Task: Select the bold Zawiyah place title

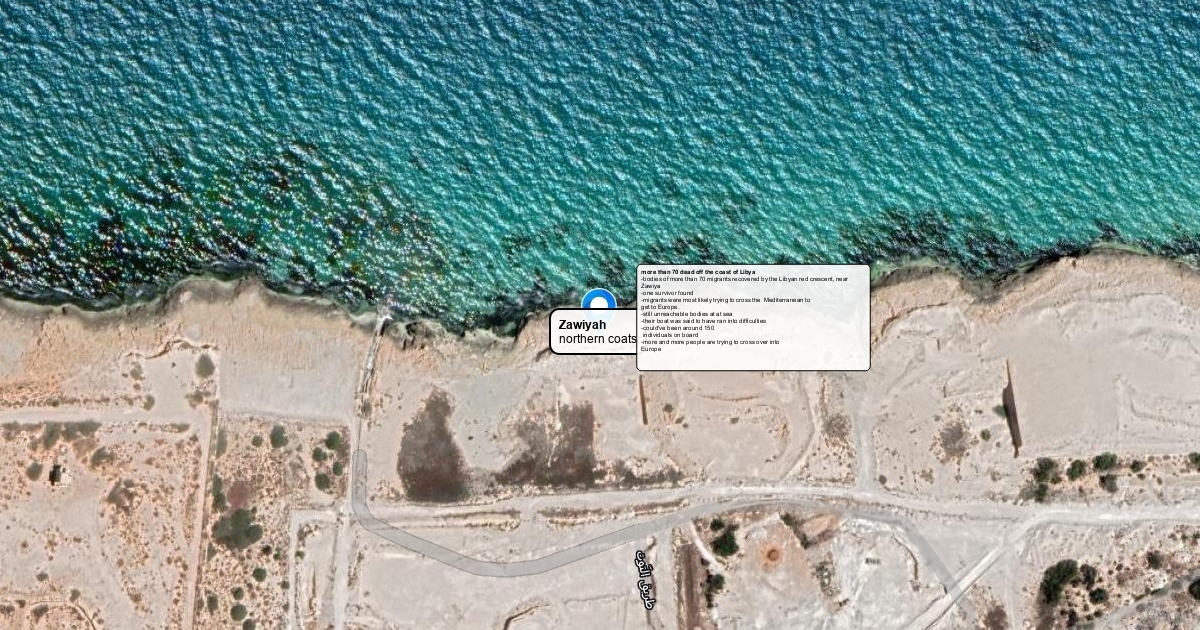Action: click(582, 325)
